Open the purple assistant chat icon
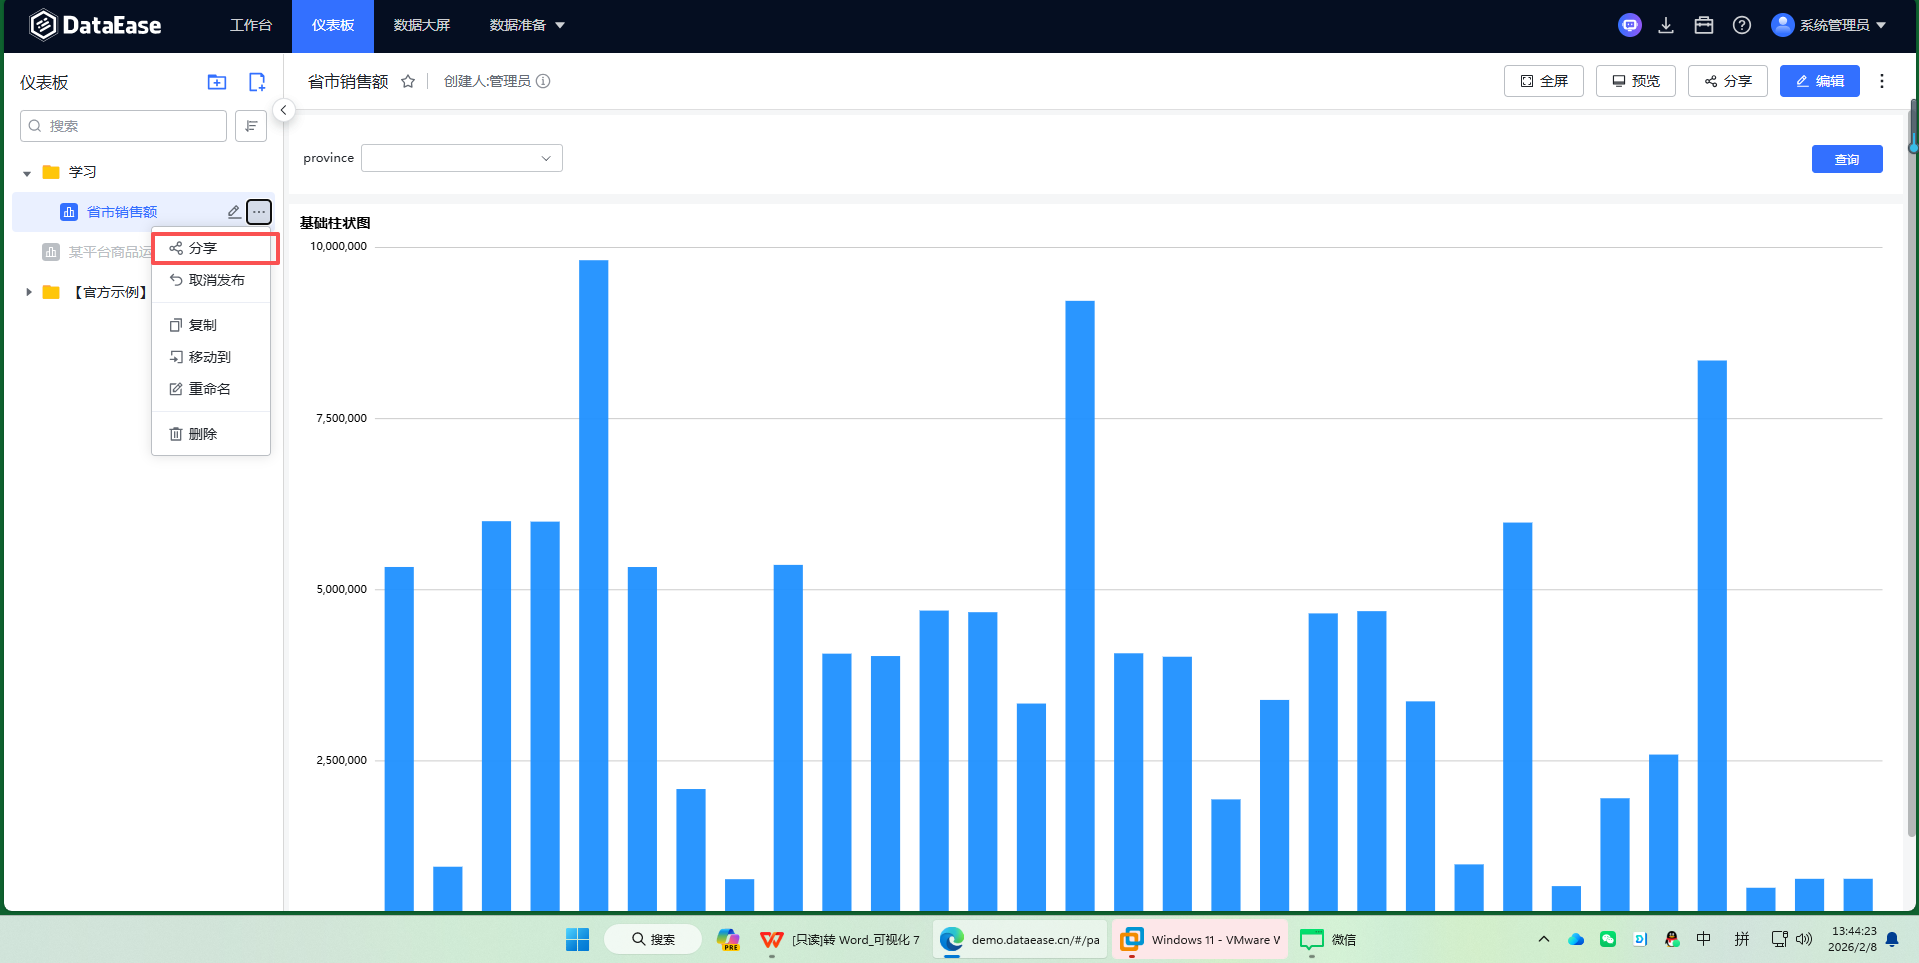 (x=1630, y=25)
